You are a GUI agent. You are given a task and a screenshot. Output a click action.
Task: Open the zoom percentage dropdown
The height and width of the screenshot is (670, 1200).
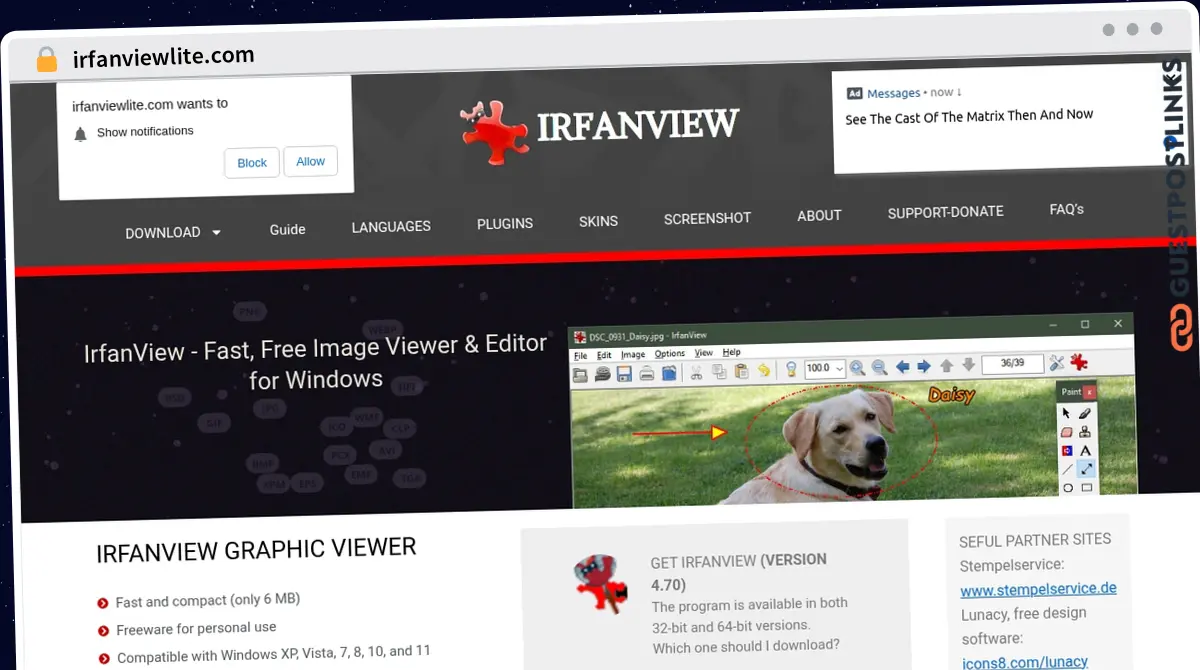coord(841,367)
